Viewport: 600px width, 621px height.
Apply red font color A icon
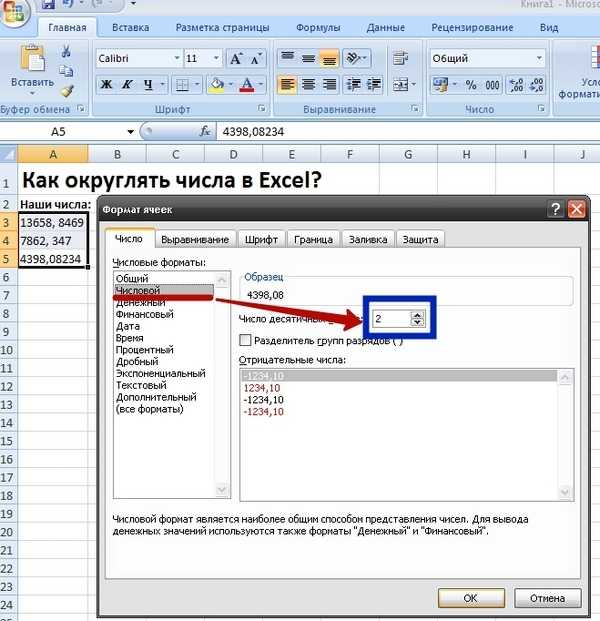pyautogui.click(x=247, y=85)
